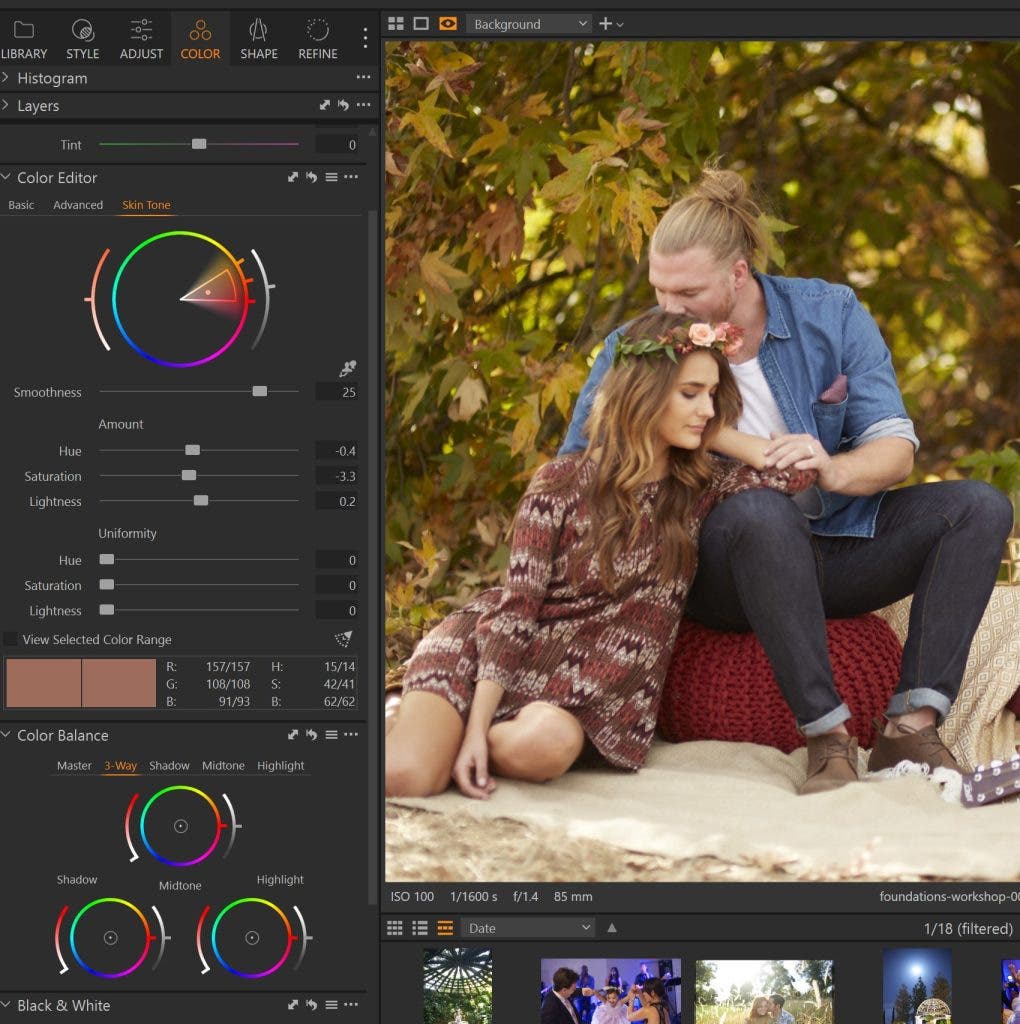Image resolution: width=1020 pixels, height=1024 pixels.
Task: Click Uniformity Saturation slider handle
Action: 107,584
